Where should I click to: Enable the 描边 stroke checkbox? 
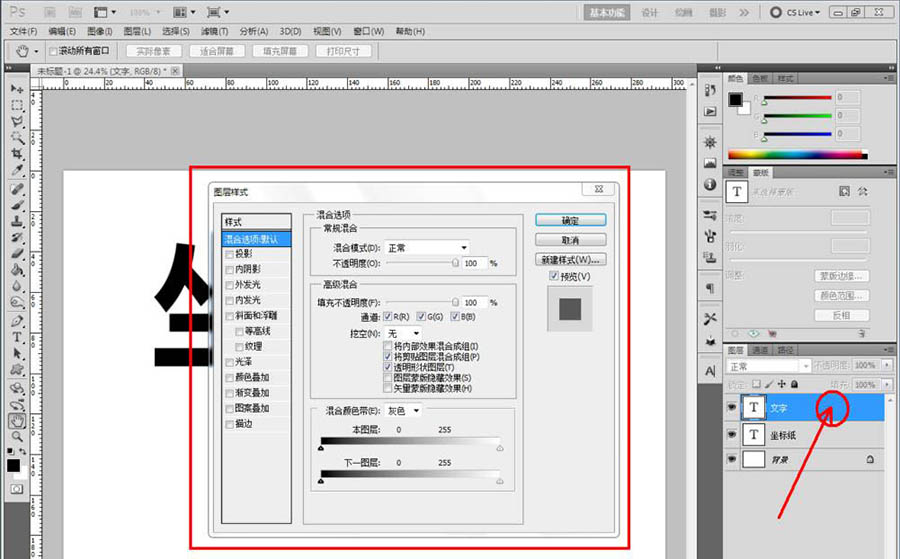[x=230, y=424]
